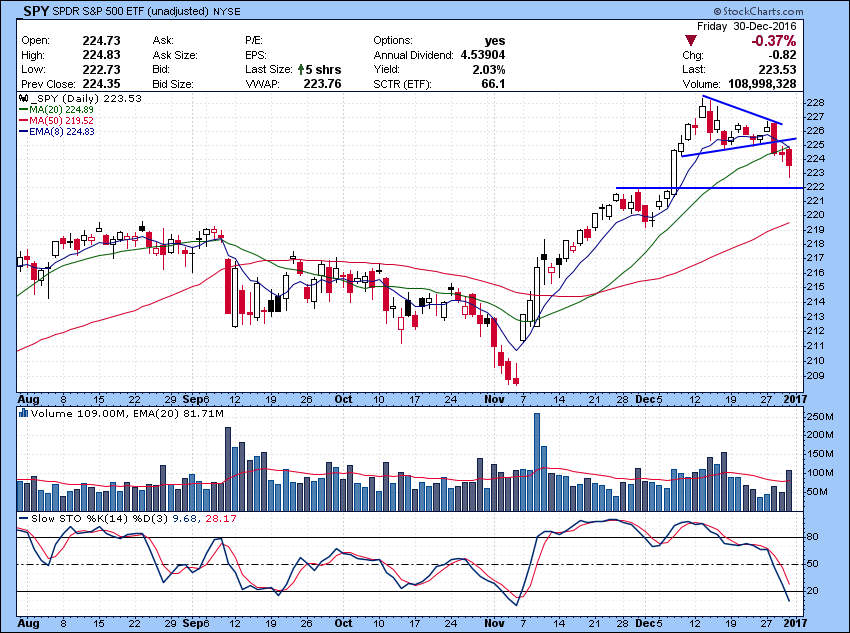Click the tallest volume bar in November
Image resolution: width=850 pixels, height=633 pixels.
pos(537,462)
